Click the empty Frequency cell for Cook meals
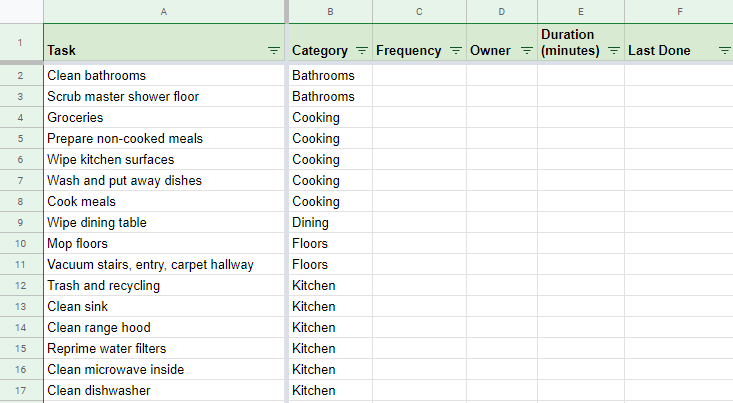This screenshot has height=403, width=733. pos(419,202)
